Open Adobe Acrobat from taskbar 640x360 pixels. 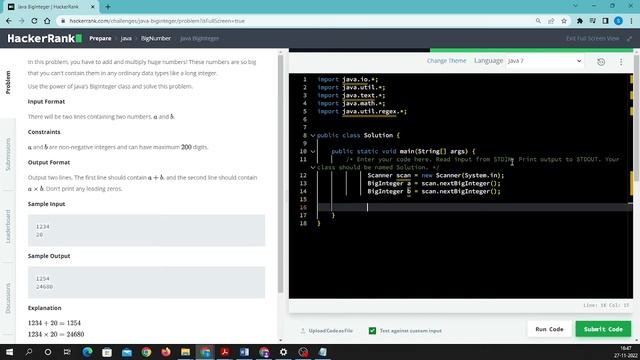pos(224,352)
